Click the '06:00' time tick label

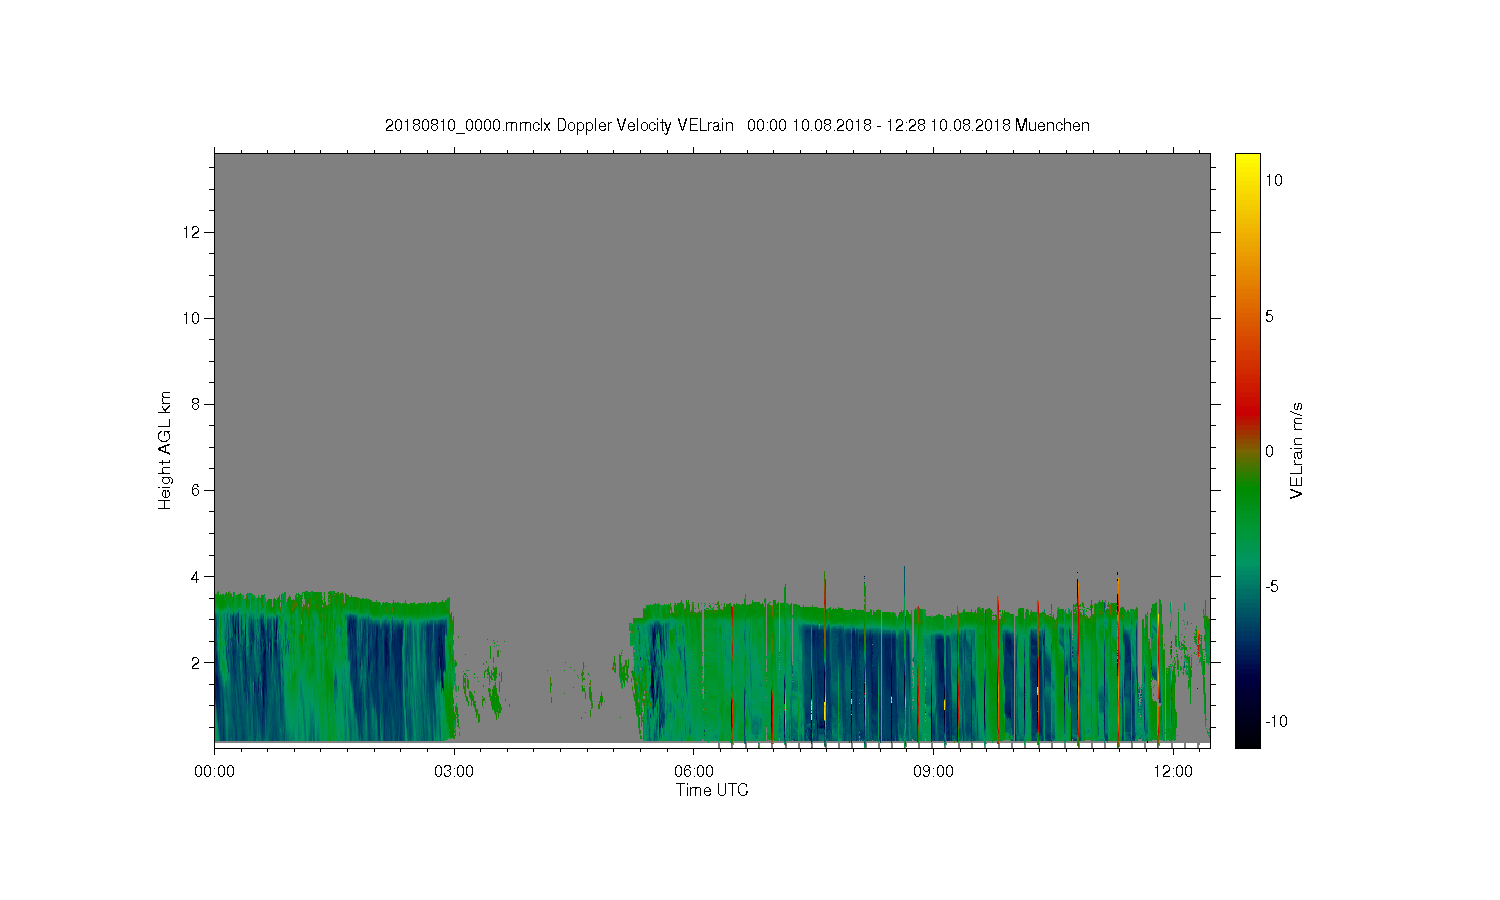[x=694, y=772]
